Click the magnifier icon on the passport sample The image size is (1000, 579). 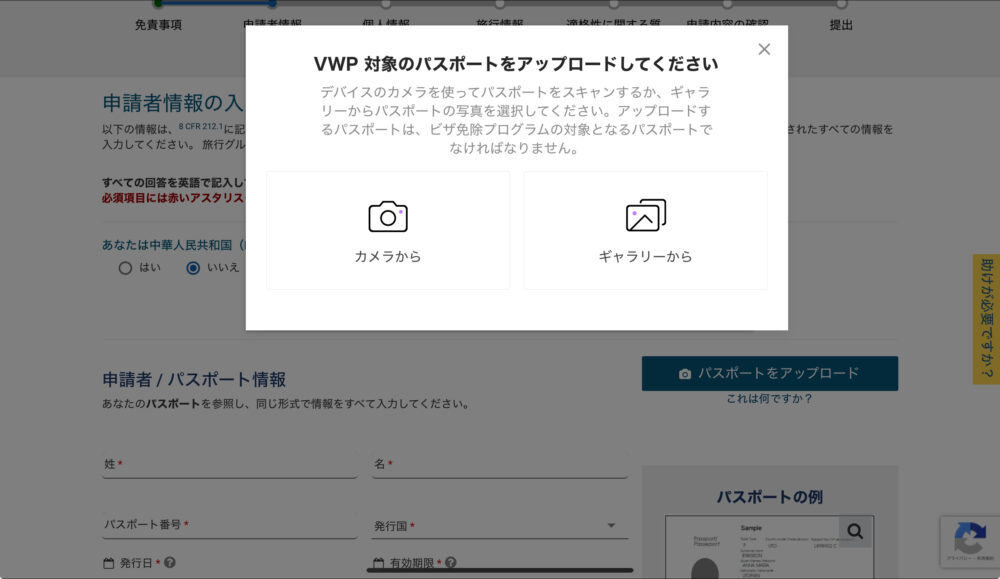point(855,531)
